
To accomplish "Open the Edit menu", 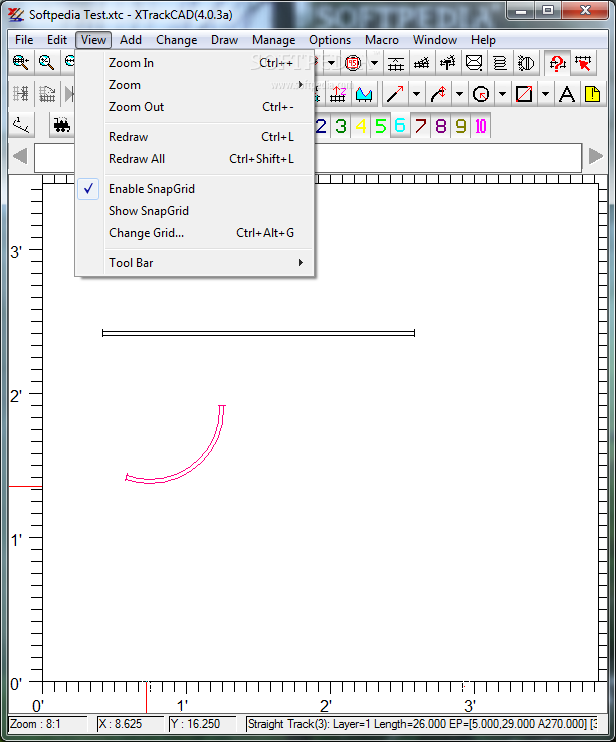I will [57, 40].
